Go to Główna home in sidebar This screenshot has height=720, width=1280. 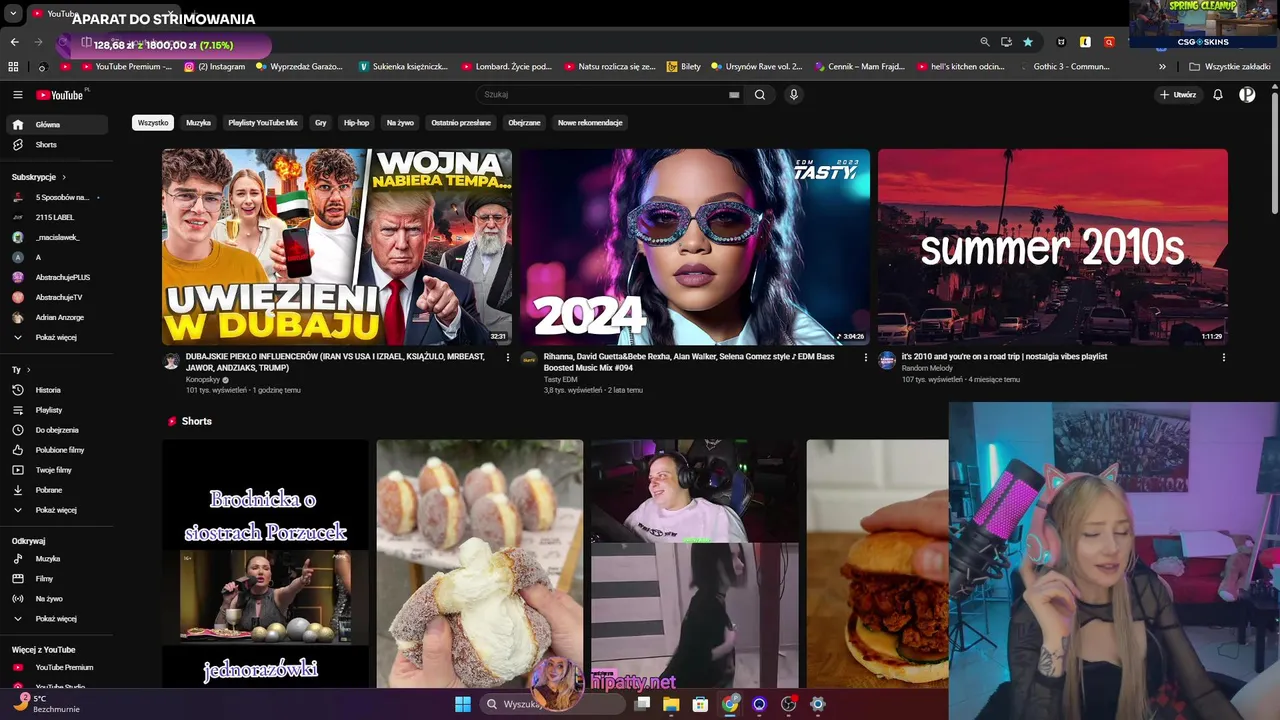pos(56,125)
